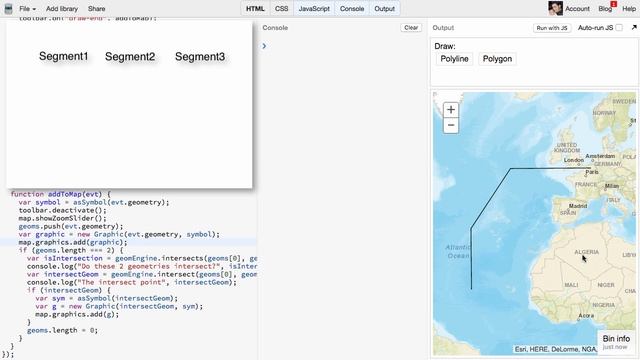Click the Segment2 label
Image resolution: width=640 pixels, height=360 pixels.
(x=130, y=57)
